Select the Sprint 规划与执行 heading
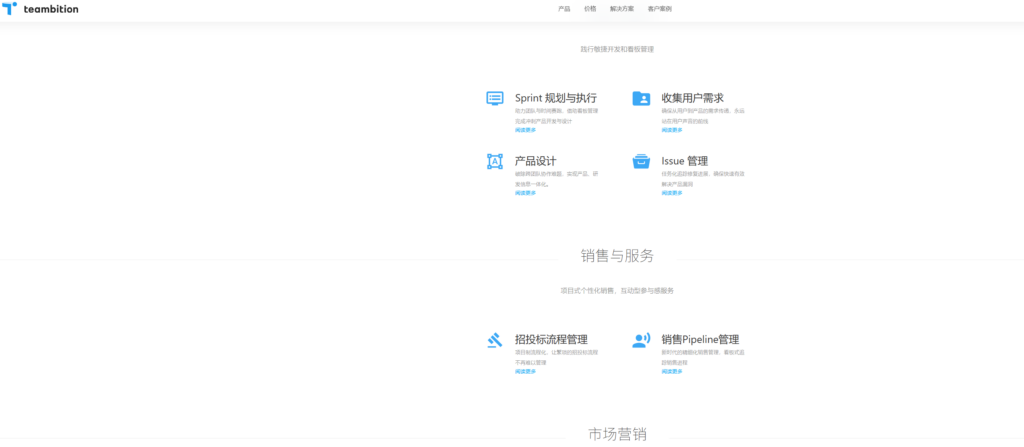The image size is (1024, 447). coord(555,98)
